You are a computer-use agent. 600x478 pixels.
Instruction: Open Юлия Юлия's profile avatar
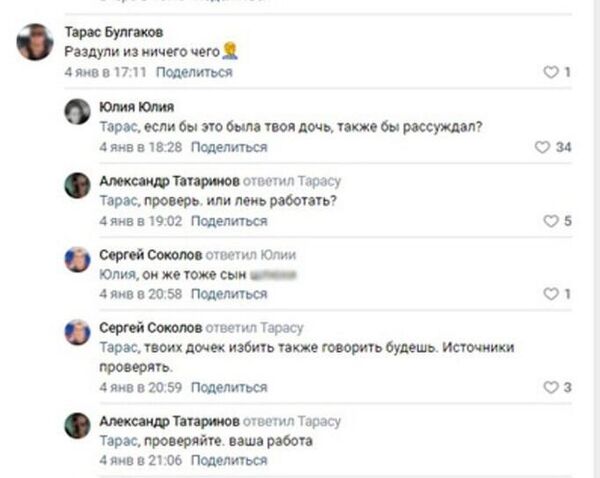click(x=78, y=112)
